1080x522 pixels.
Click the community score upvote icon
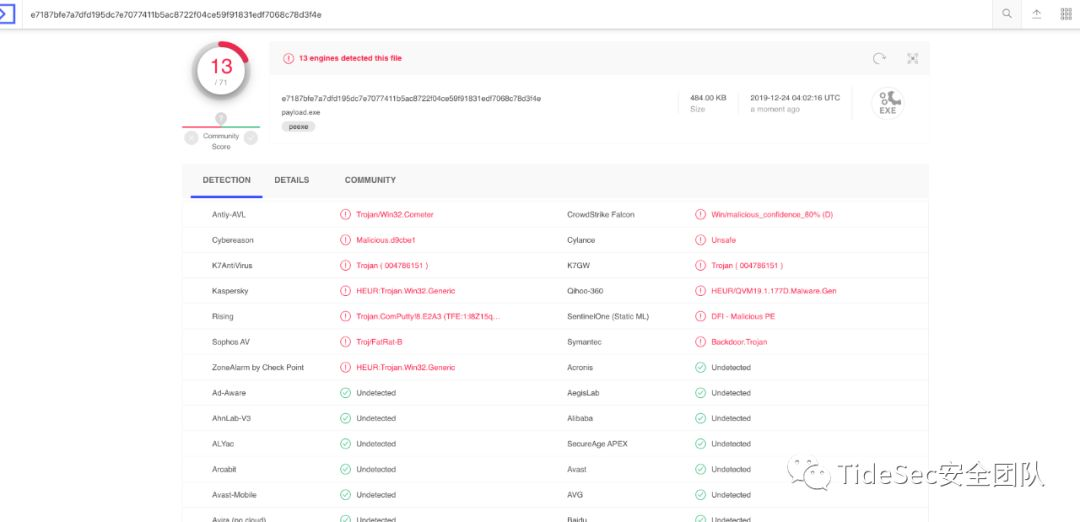pos(251,138)
